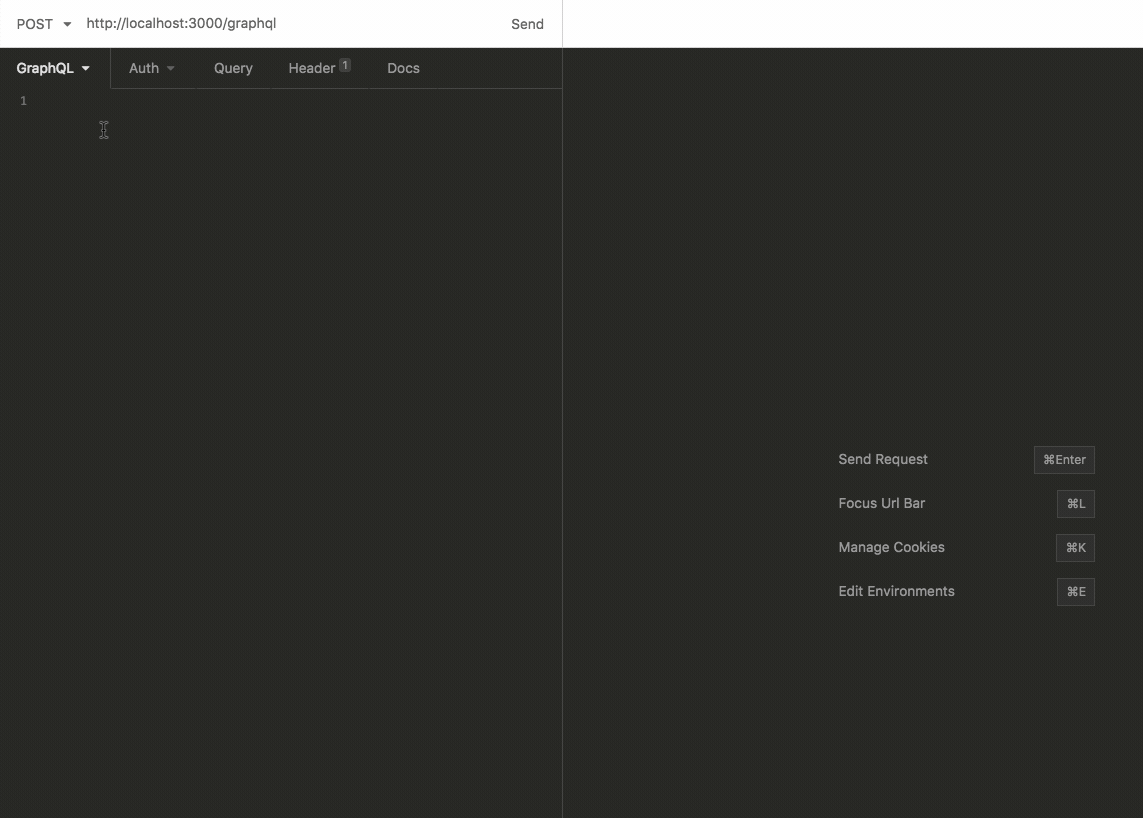Click the Edit Environments label
The height and width of the screenshot is (818, 1143).
point(896,591)
